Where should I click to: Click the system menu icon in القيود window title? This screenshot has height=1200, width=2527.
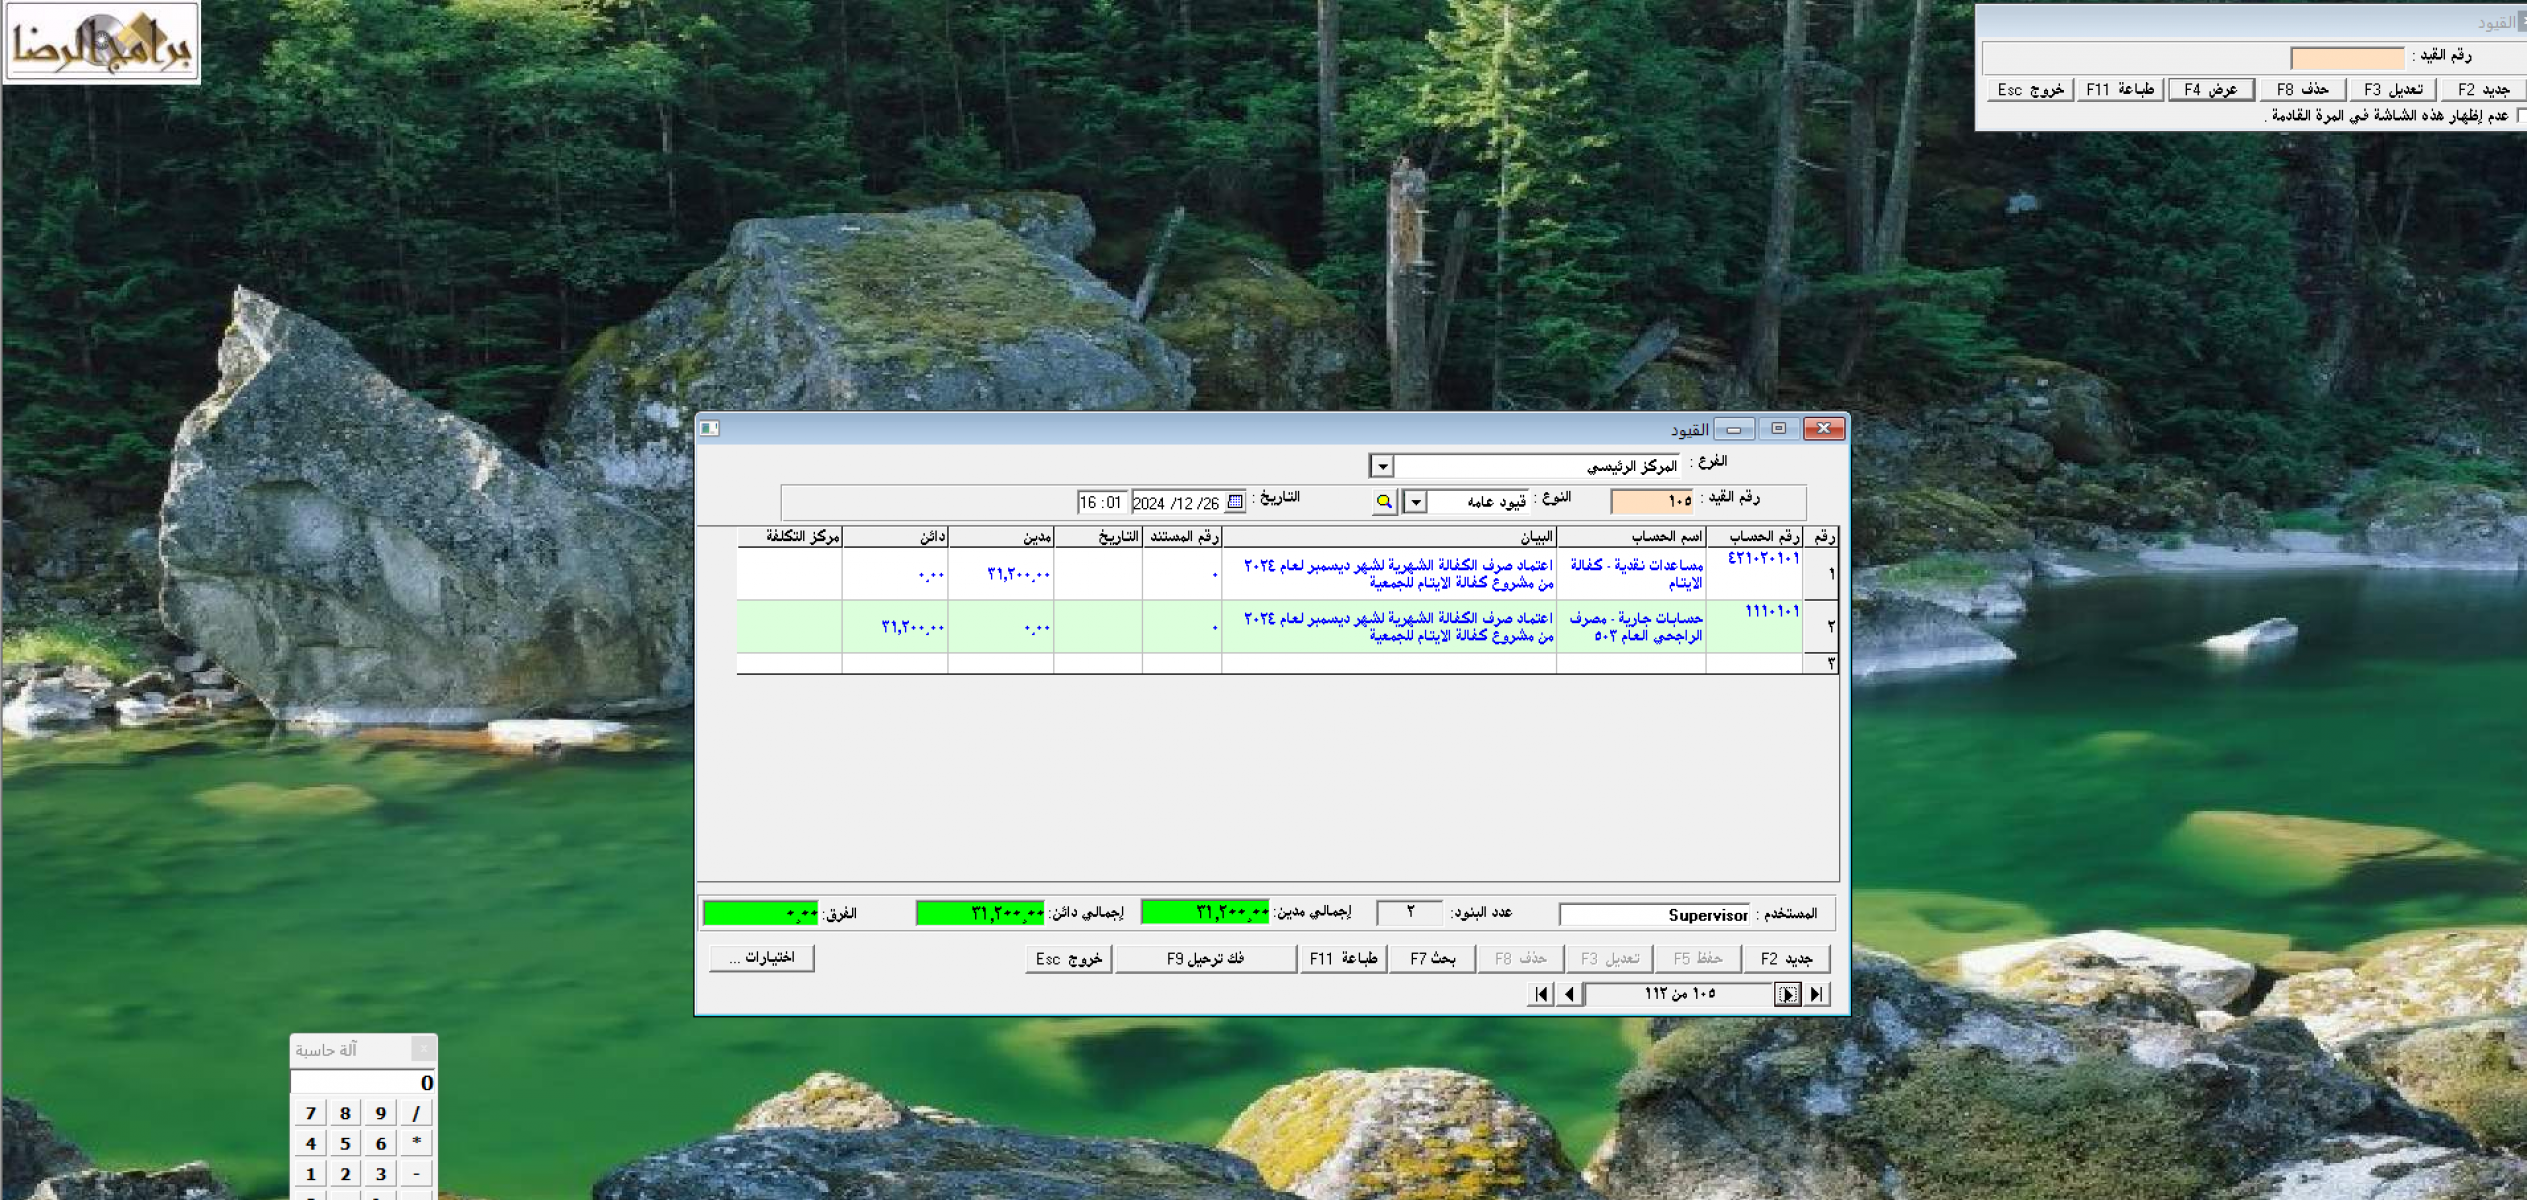710,428
